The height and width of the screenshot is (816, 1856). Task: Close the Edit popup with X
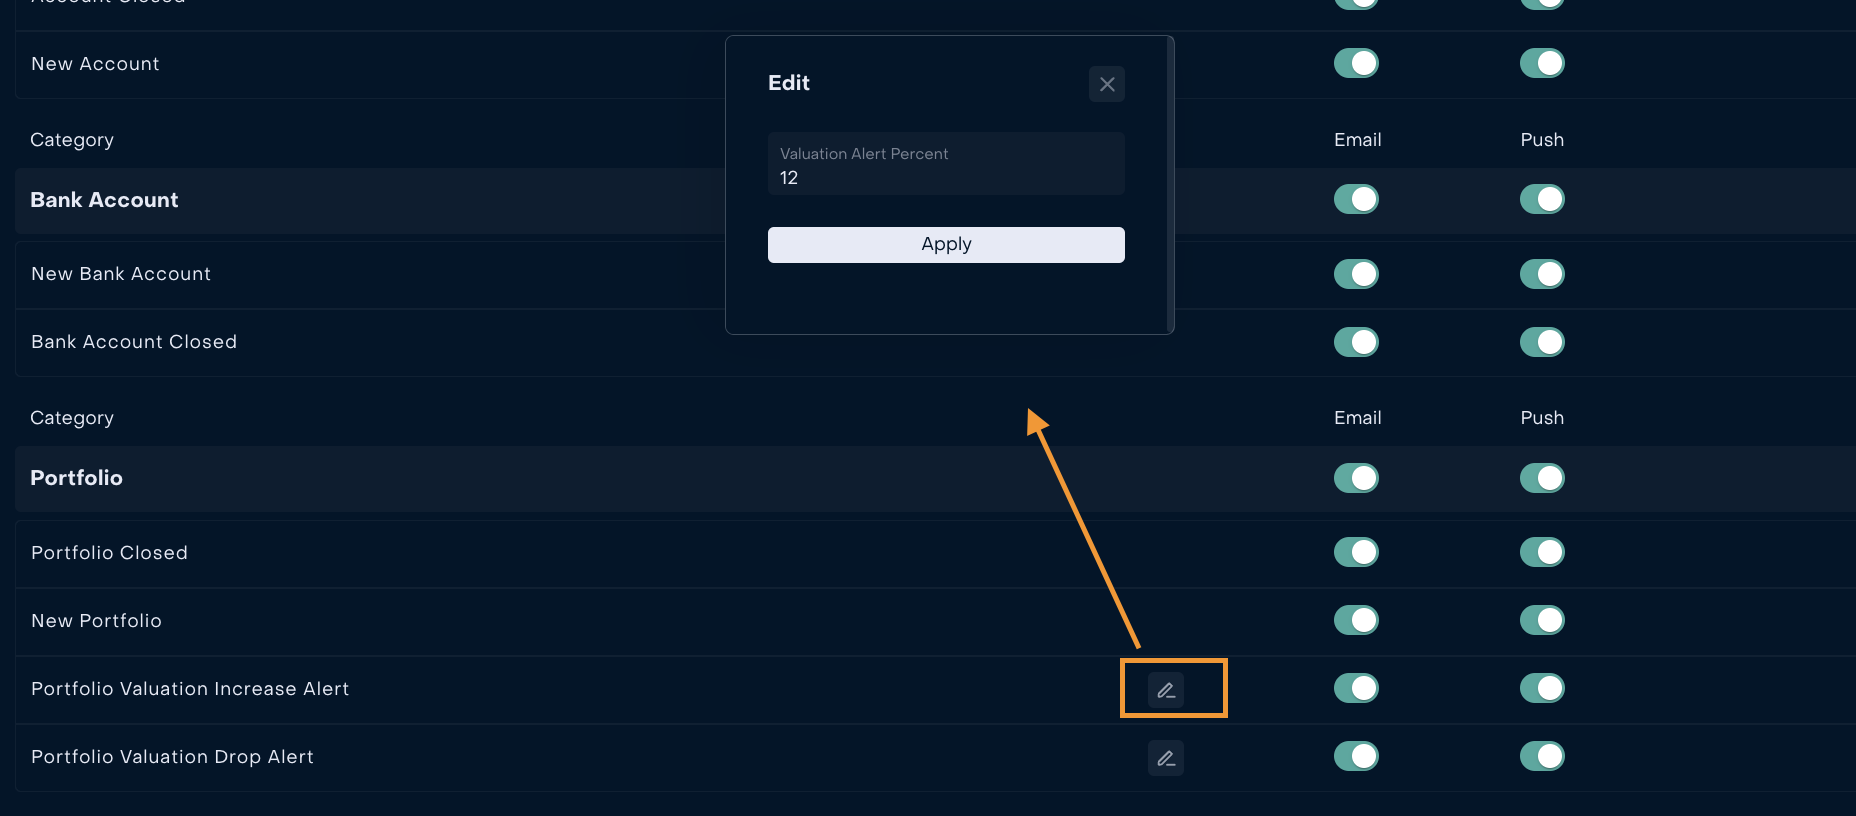click(1106, 84)
